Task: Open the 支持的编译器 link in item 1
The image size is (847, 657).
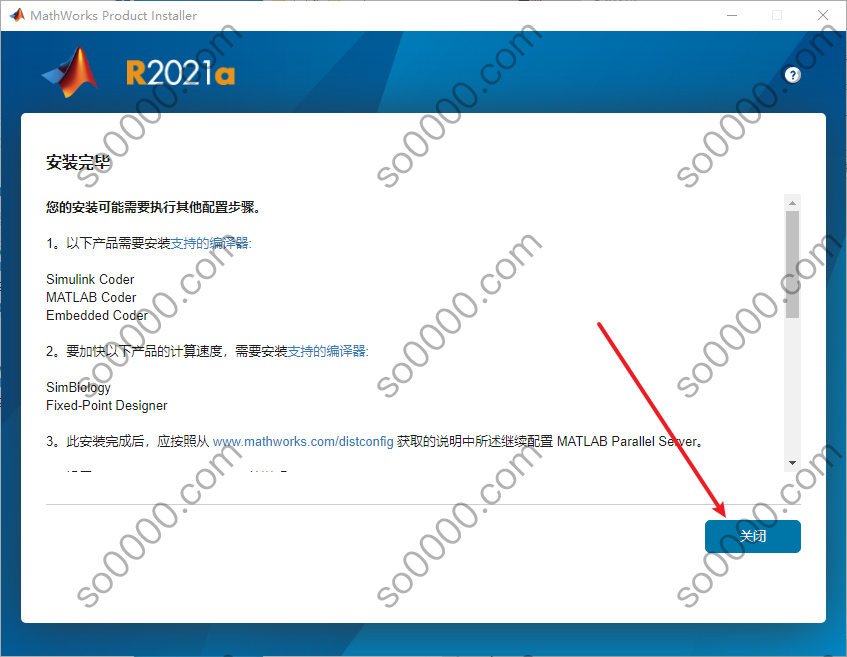Action: pos(211,243)
